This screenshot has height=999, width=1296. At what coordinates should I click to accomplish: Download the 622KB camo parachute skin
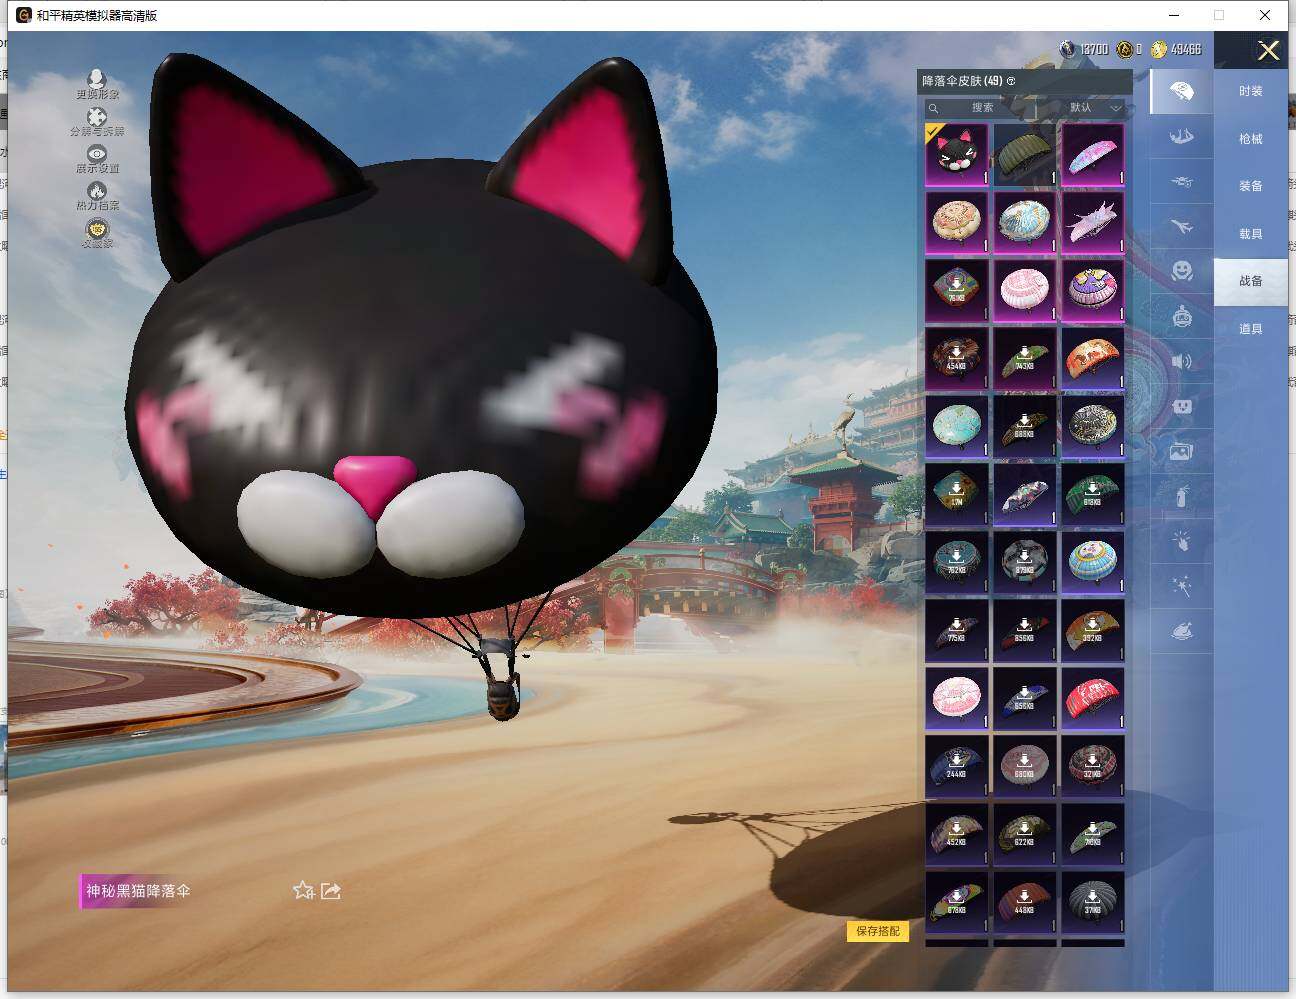coord(1025,834)
